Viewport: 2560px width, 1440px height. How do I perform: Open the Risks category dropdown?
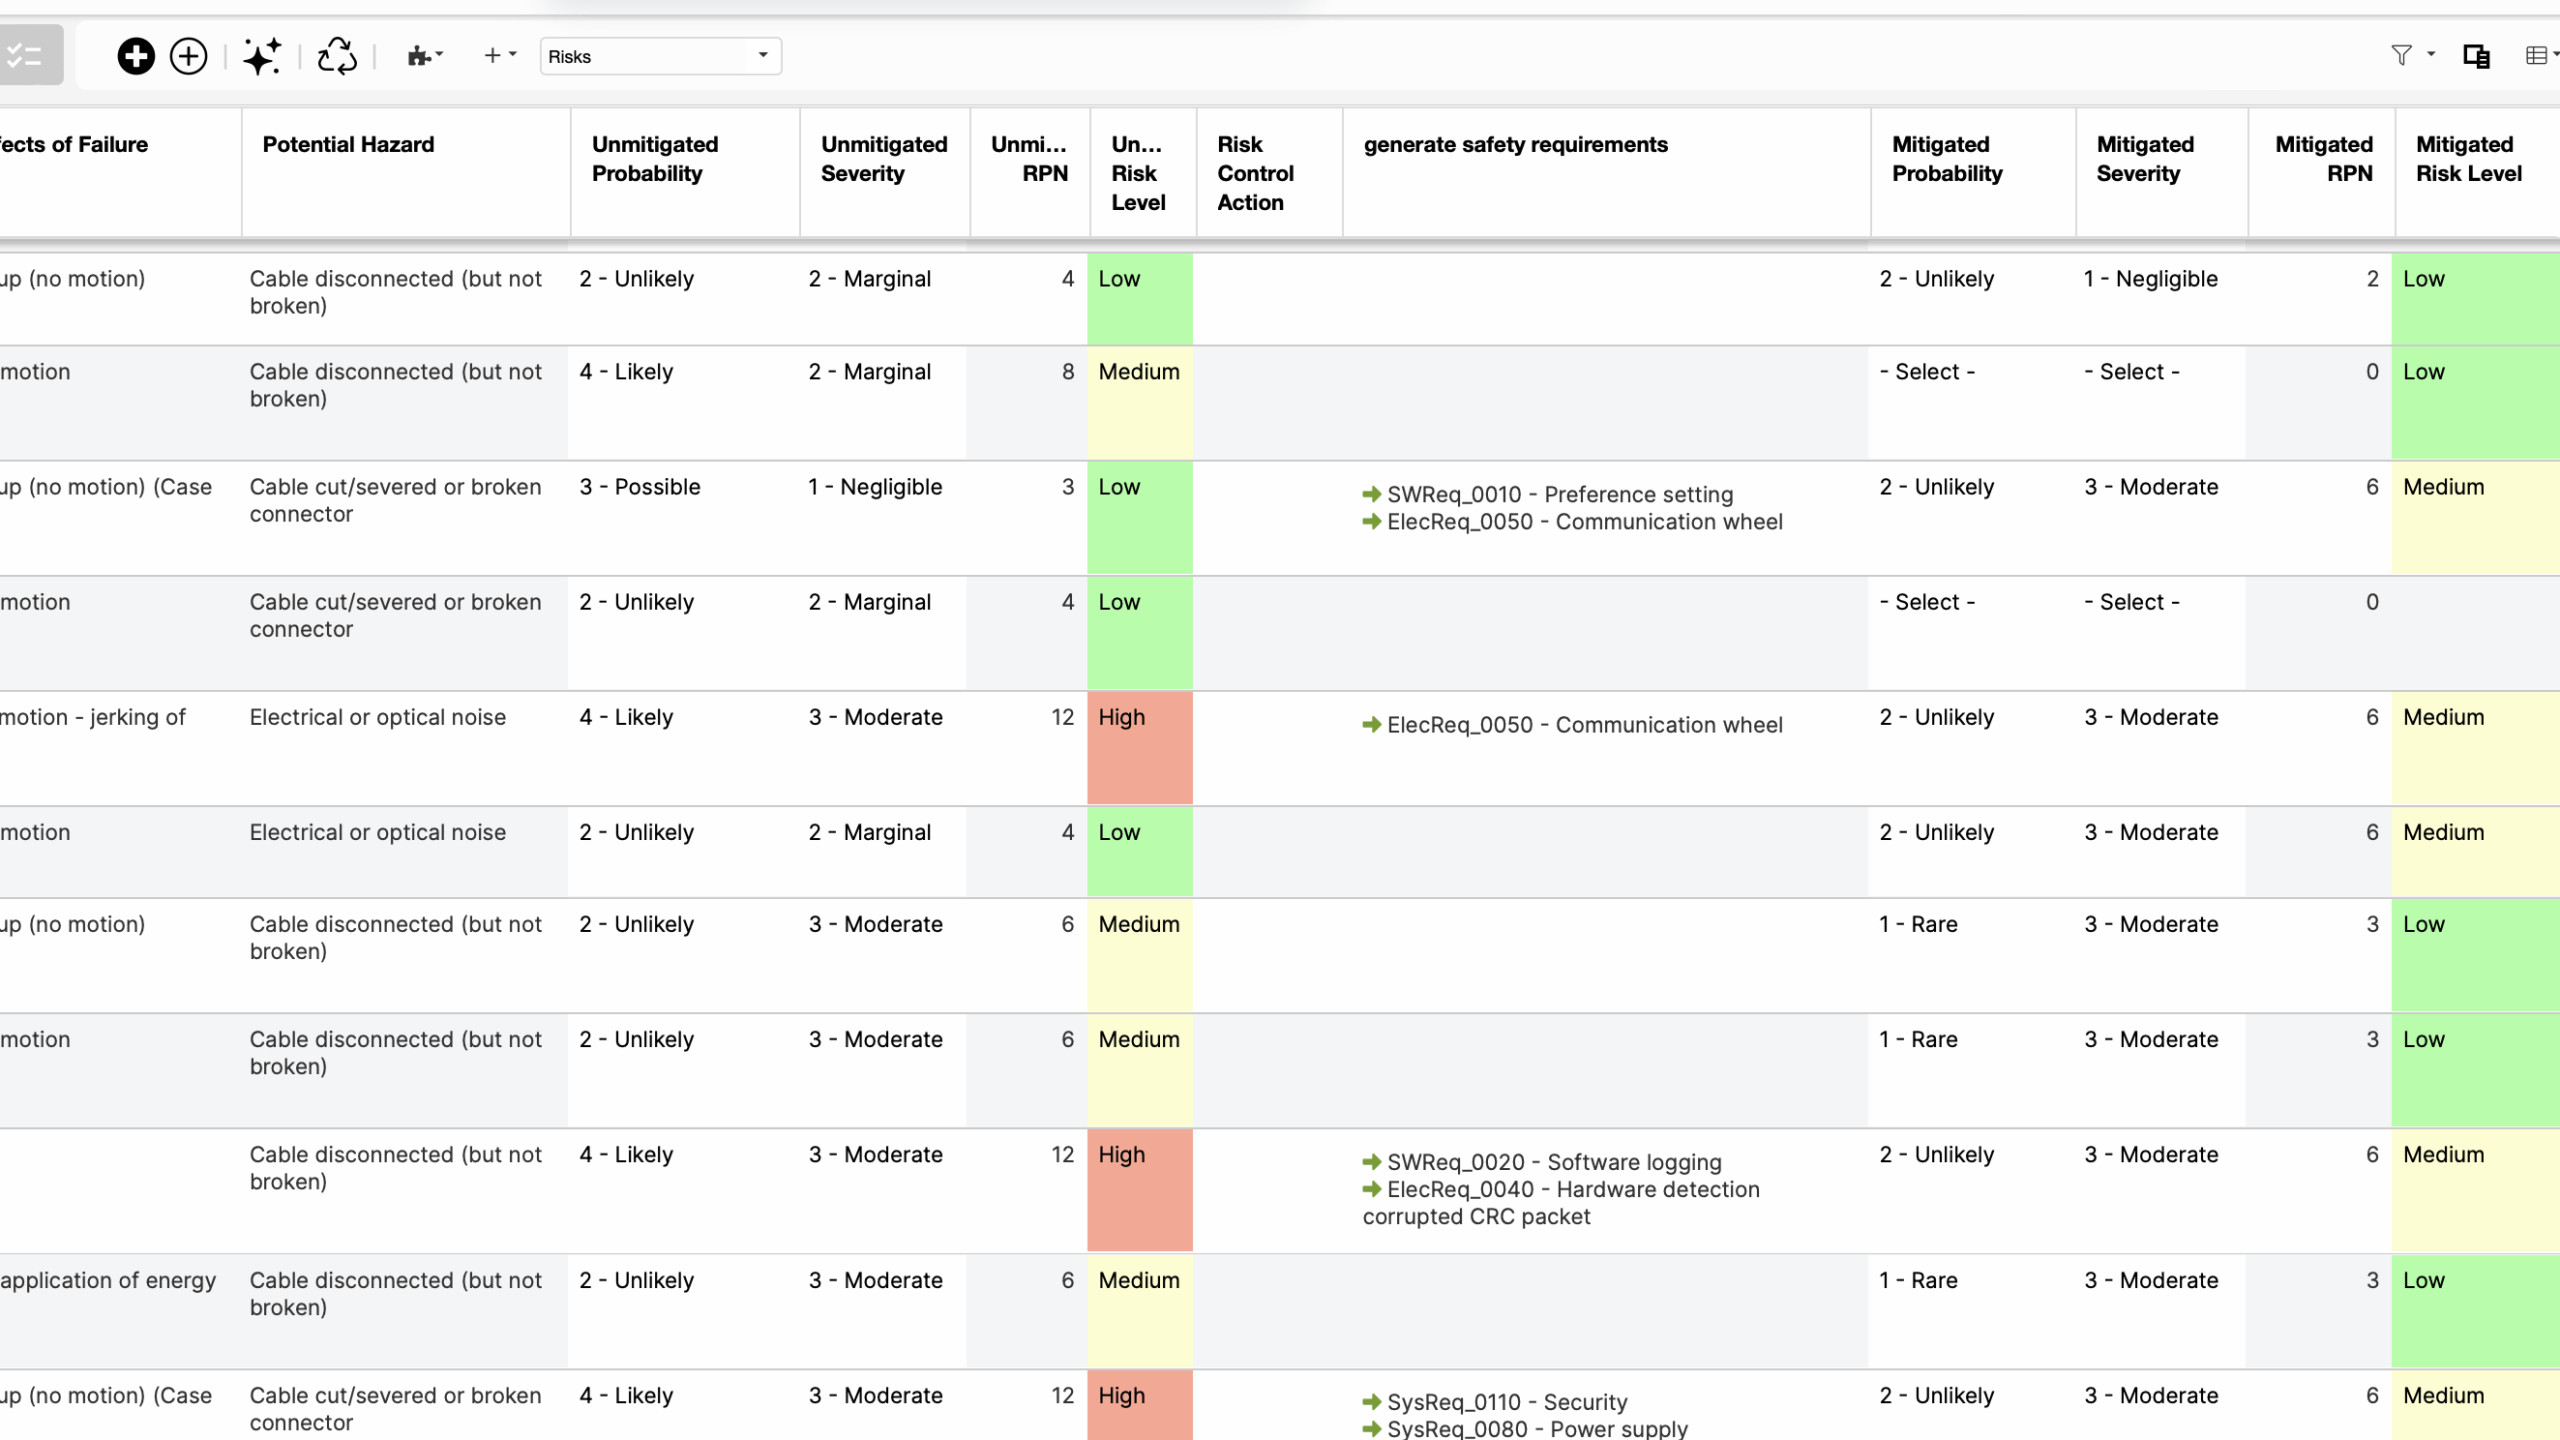660,56
